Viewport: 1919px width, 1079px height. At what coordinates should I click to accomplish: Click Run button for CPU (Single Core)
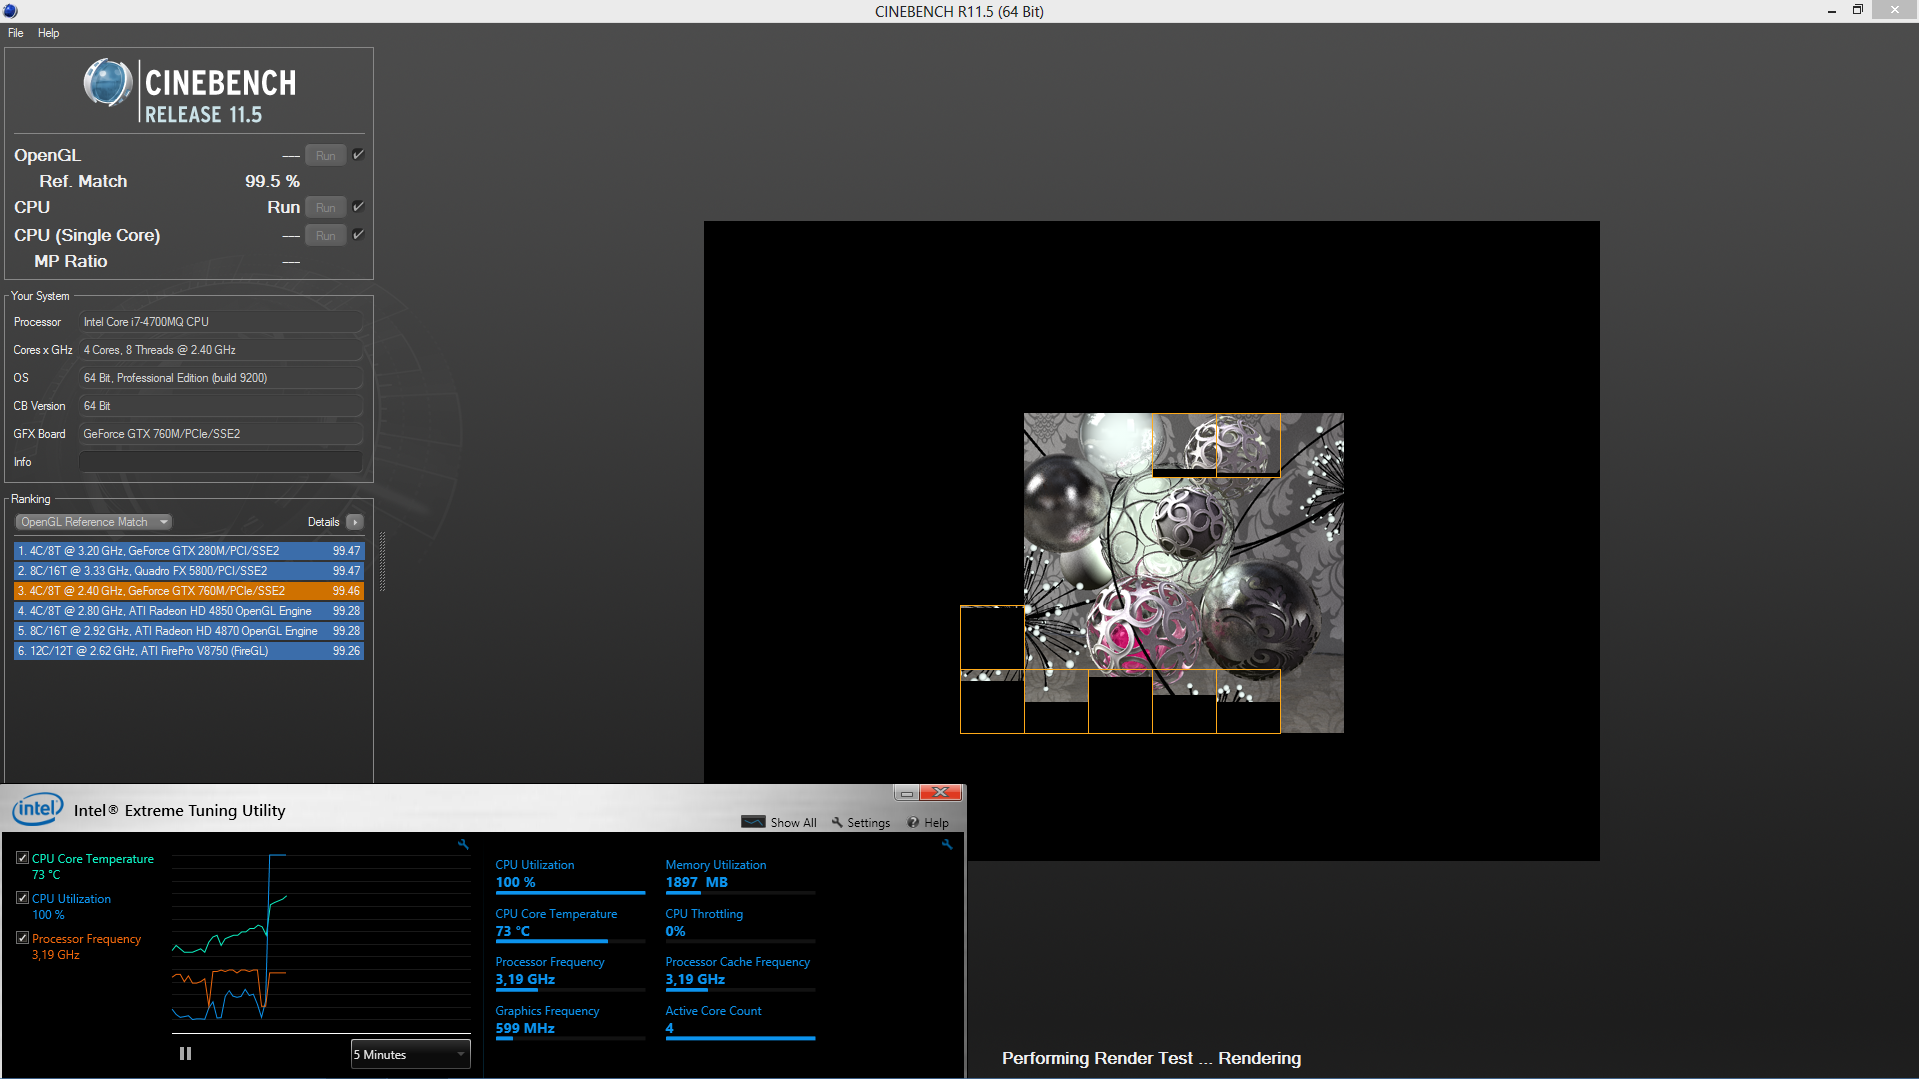pos(326,235)
